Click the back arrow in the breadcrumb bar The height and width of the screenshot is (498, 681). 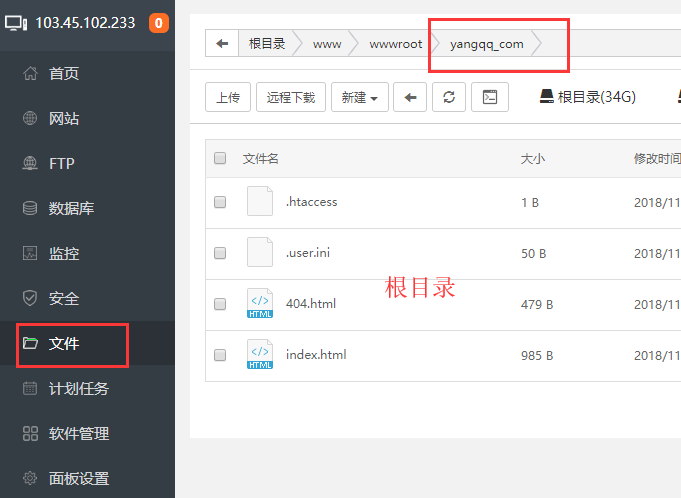[x=222, y=44]
